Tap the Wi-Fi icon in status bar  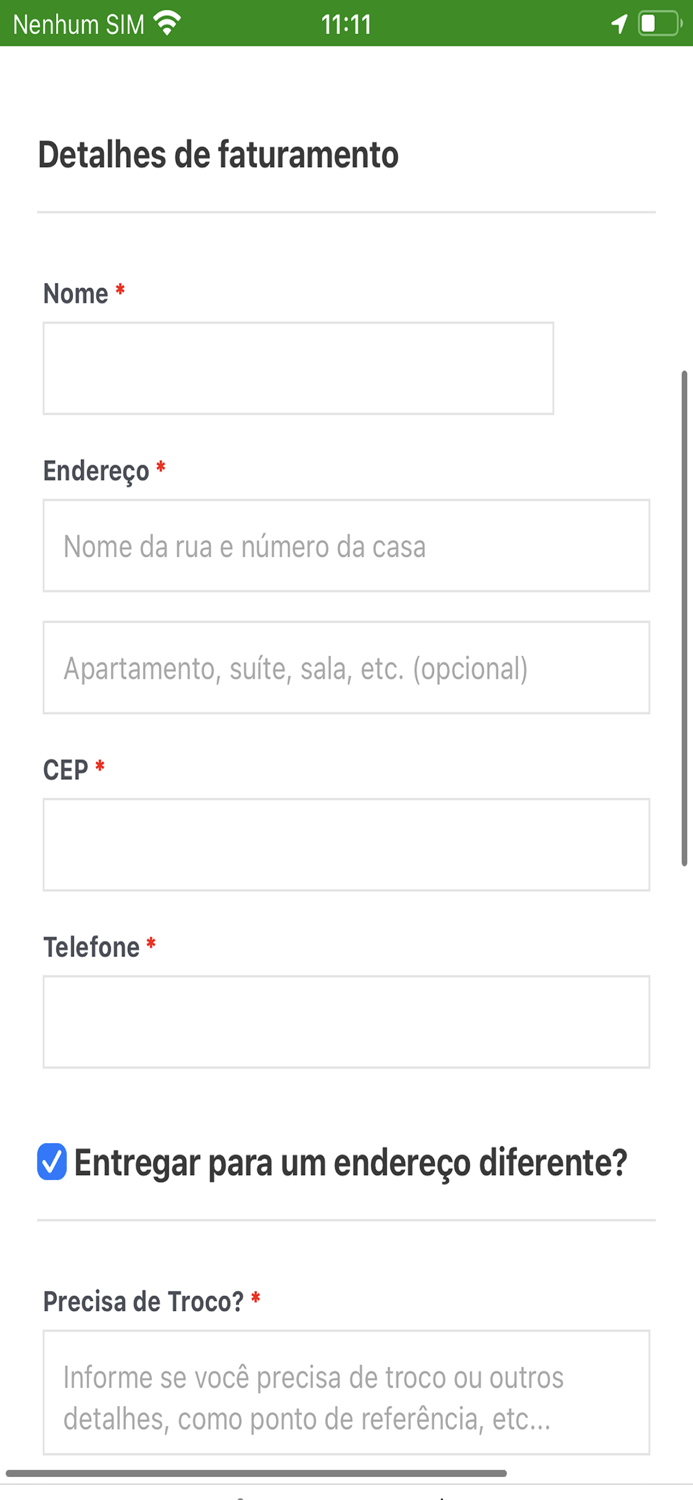click(163, 22)
